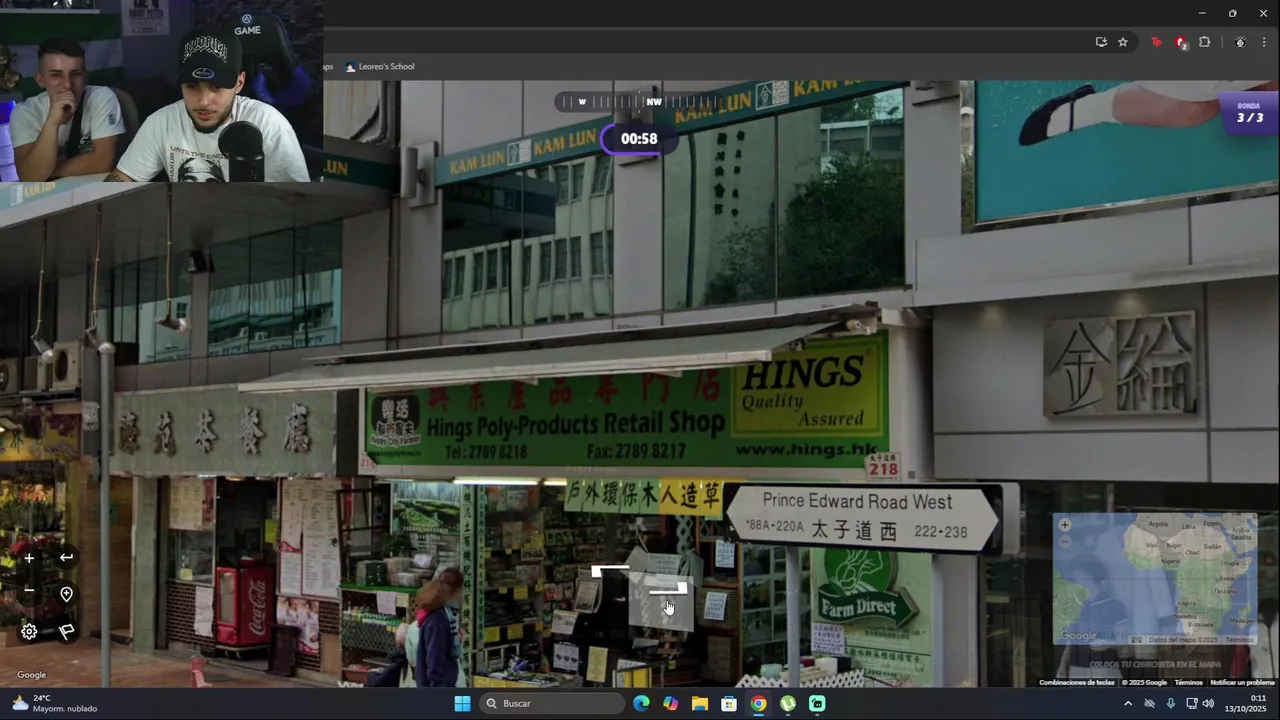Open Términos link inside the mini-map
The image size is (1280, 720).
pos(1238,640)
